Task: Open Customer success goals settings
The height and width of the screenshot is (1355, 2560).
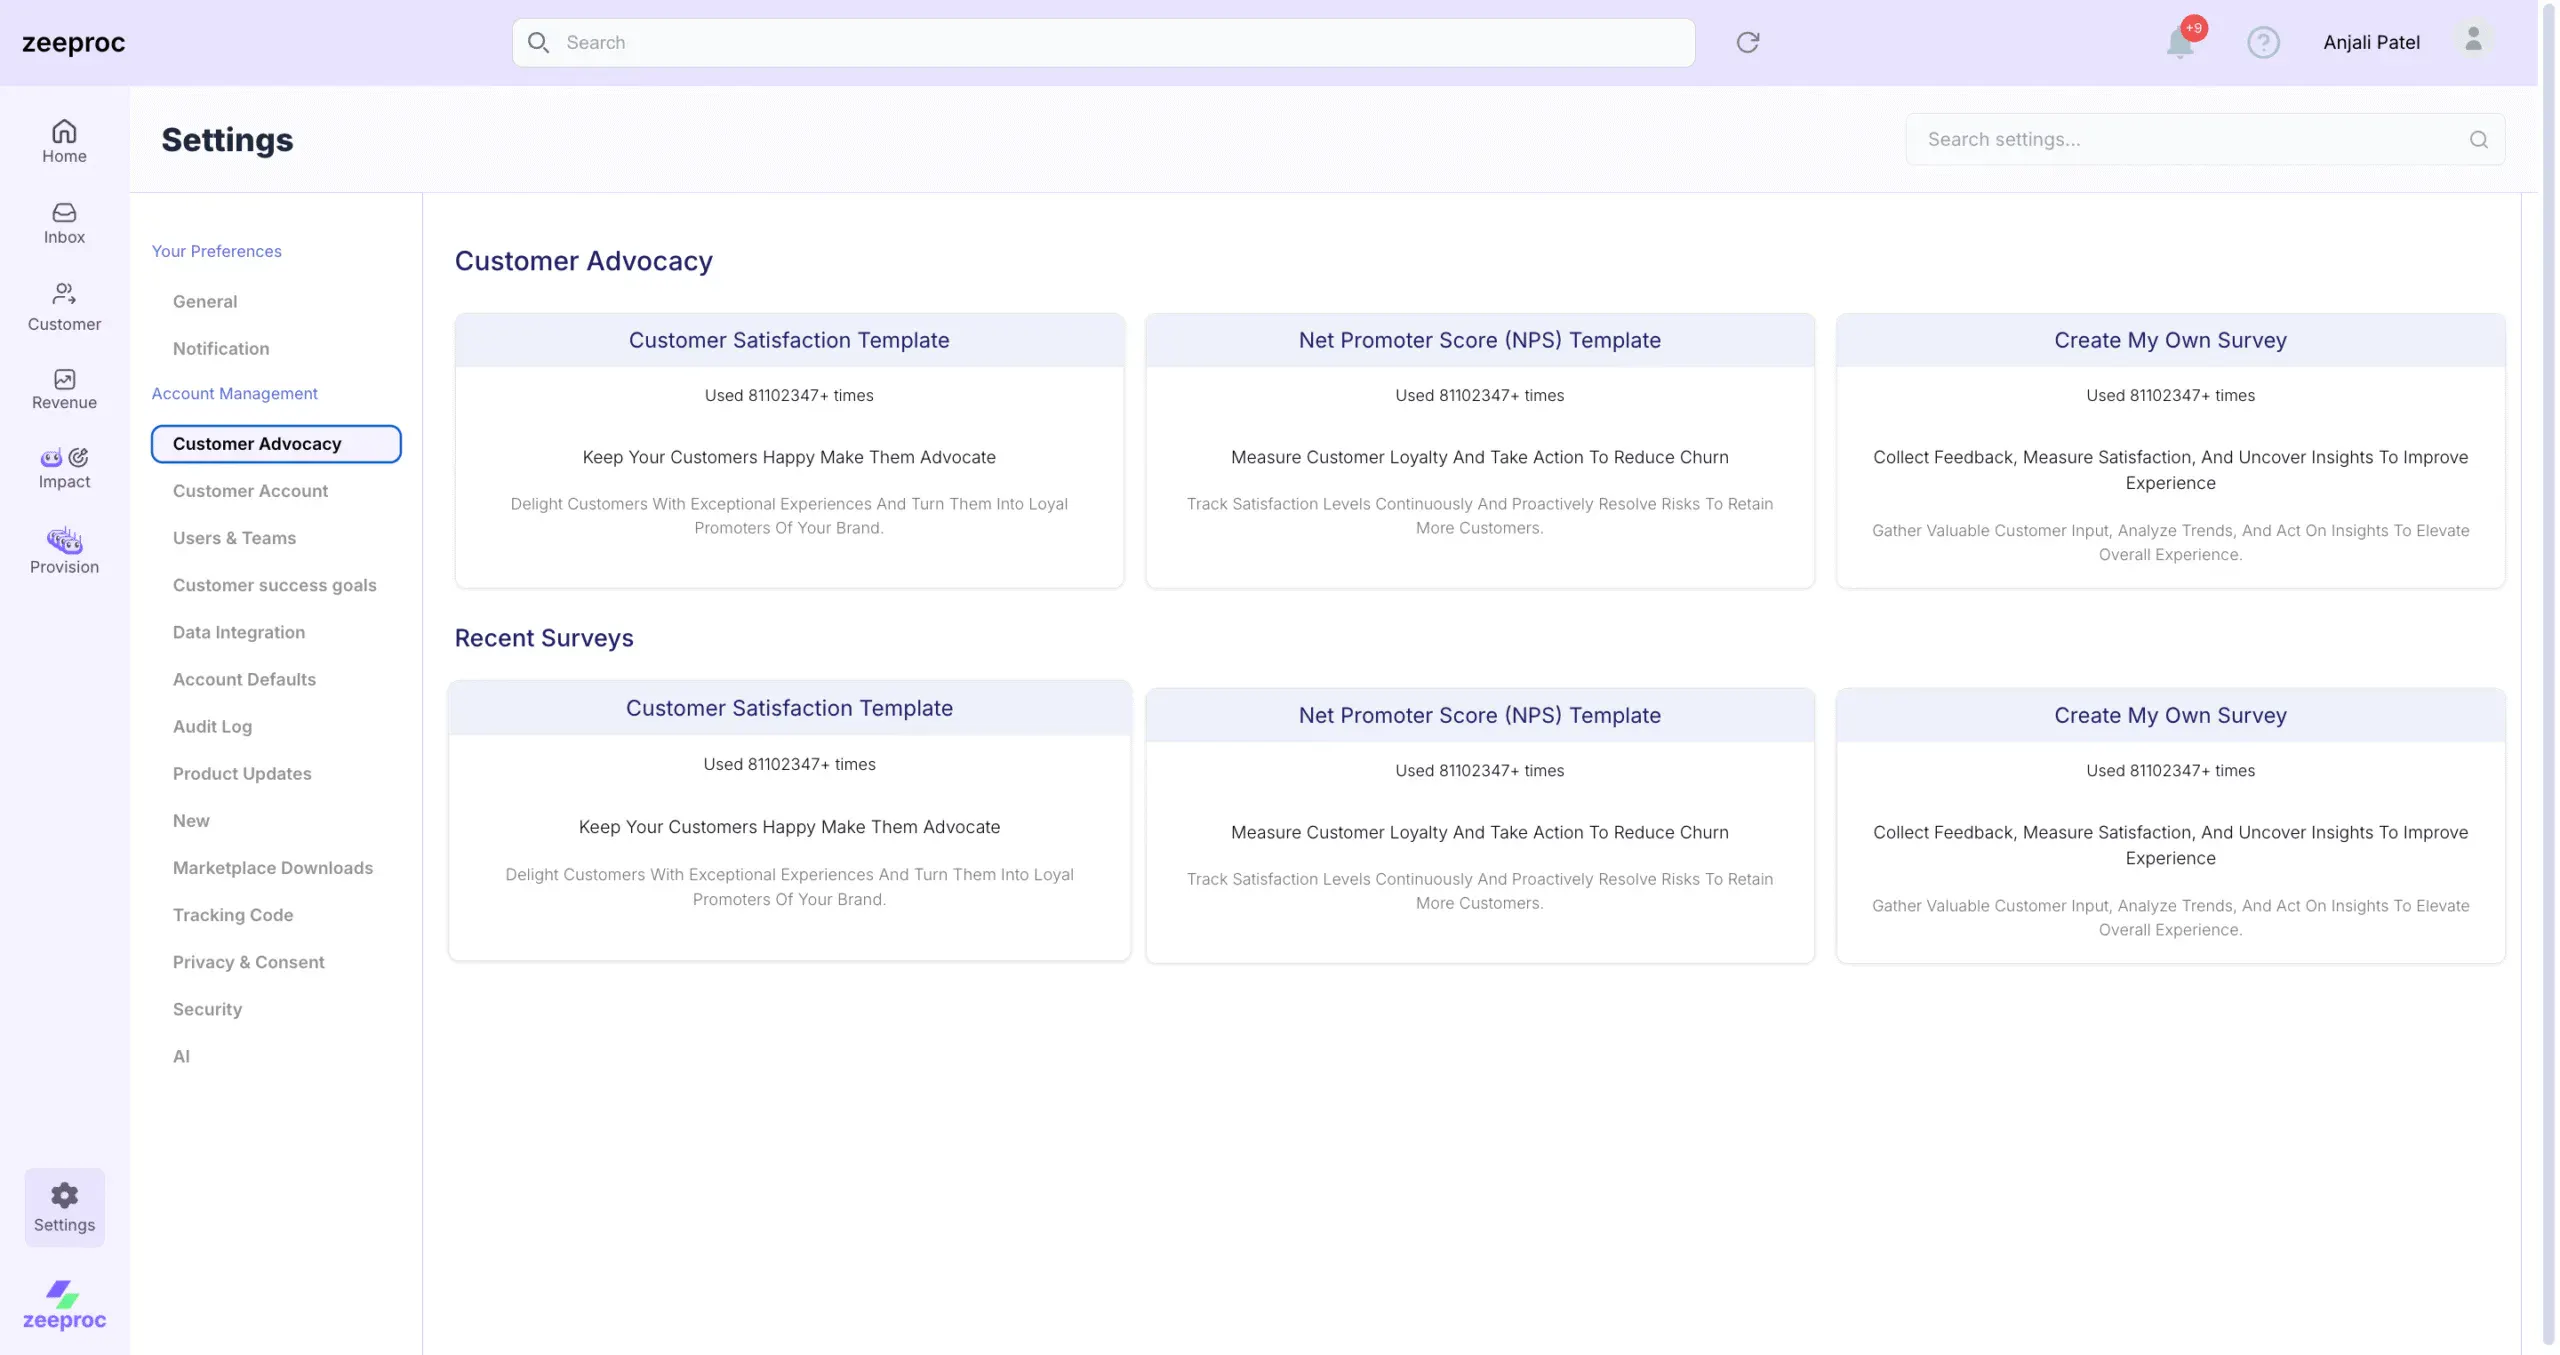Action: click(274, 584)
